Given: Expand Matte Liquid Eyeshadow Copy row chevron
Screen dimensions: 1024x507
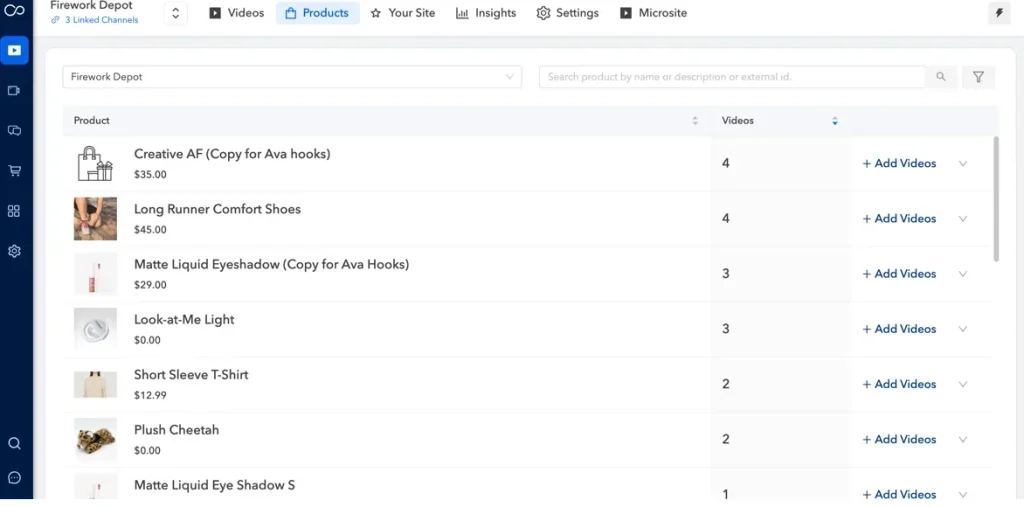Looking at the screenshot, I should (x=963, y=274).
